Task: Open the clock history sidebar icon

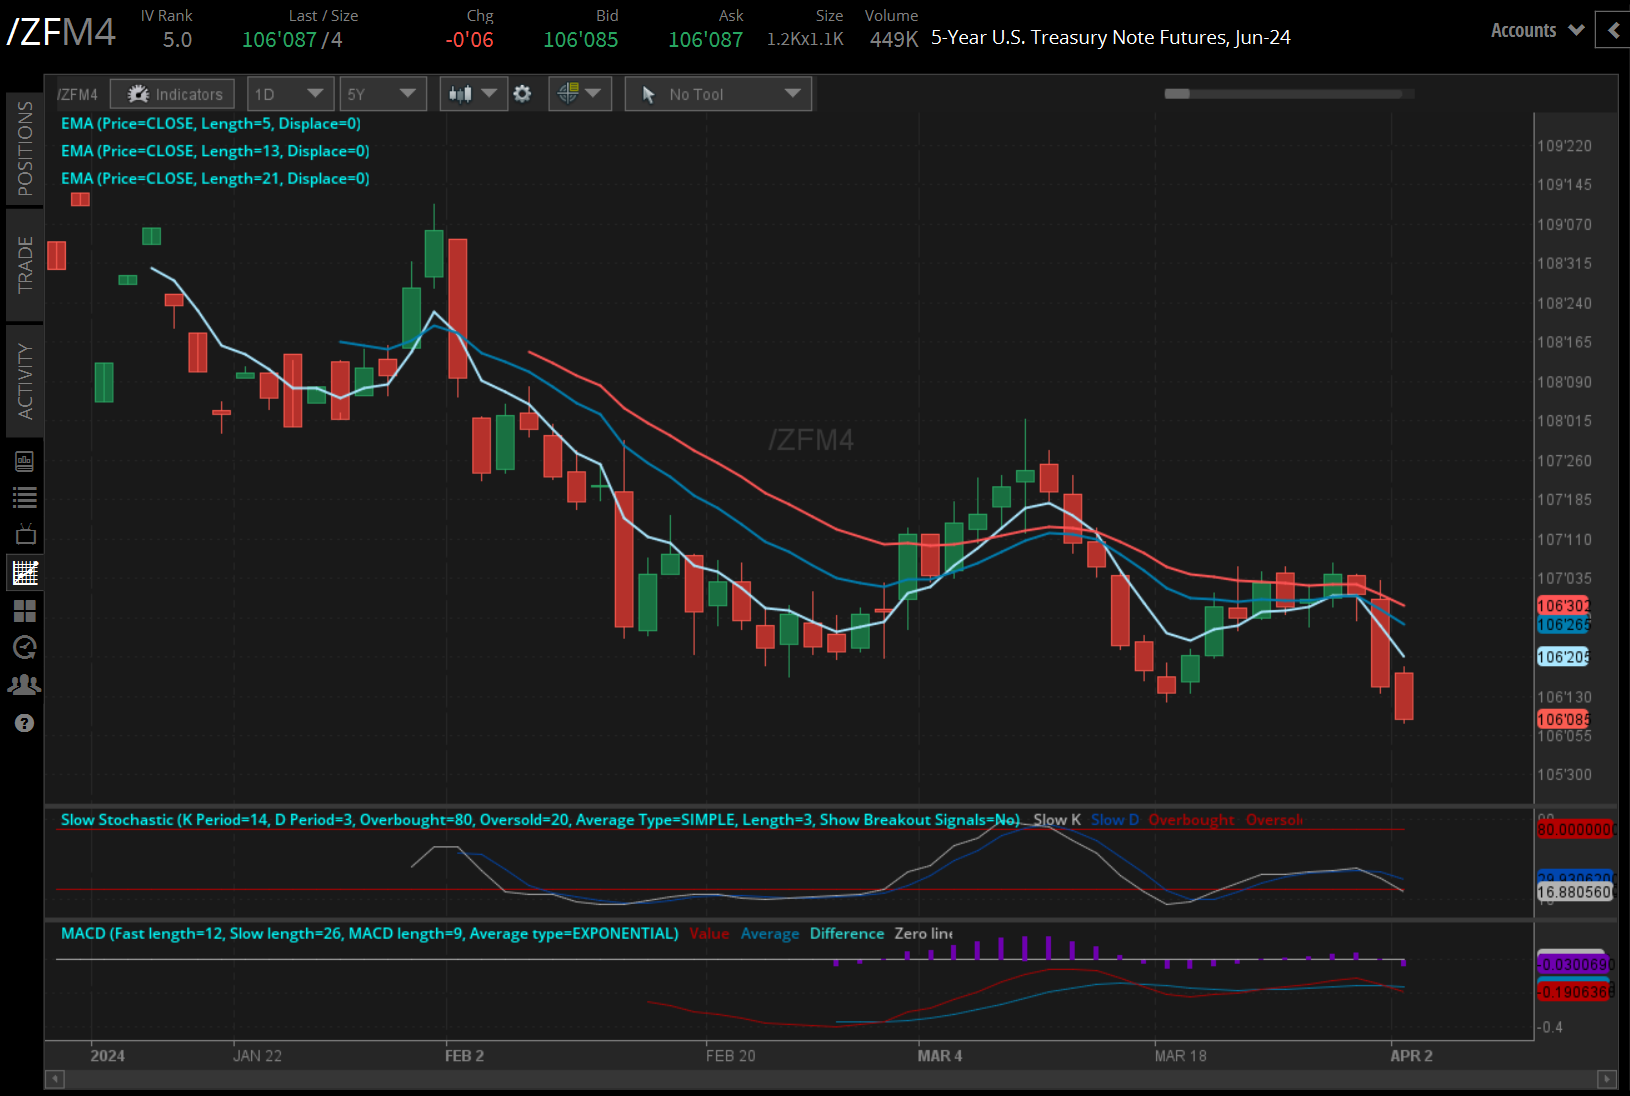Action: tap(25, 647)
